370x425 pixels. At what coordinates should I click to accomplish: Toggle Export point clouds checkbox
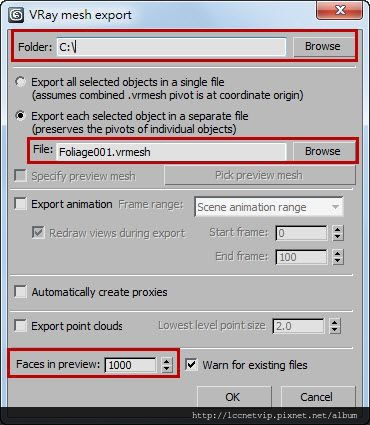coord(21,325)
